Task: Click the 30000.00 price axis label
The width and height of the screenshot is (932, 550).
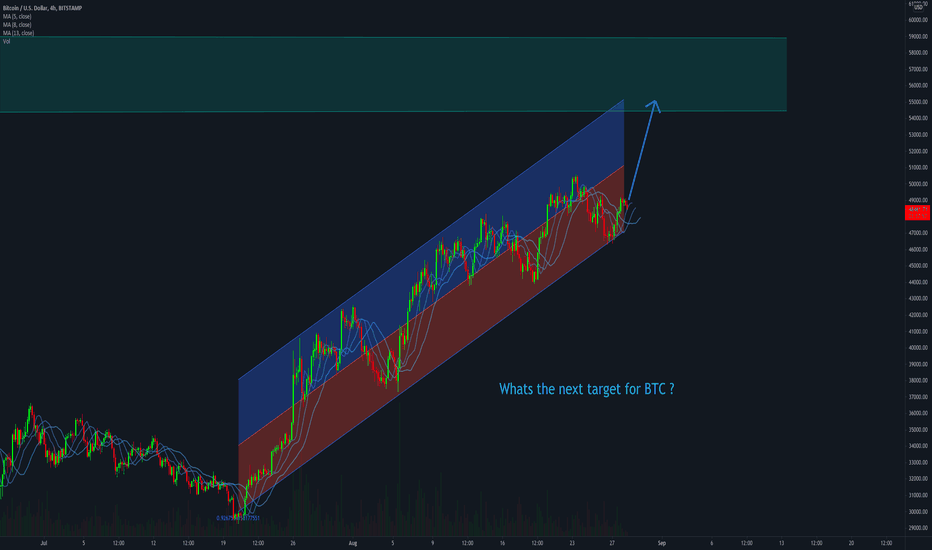Action: tap(918, 511)
